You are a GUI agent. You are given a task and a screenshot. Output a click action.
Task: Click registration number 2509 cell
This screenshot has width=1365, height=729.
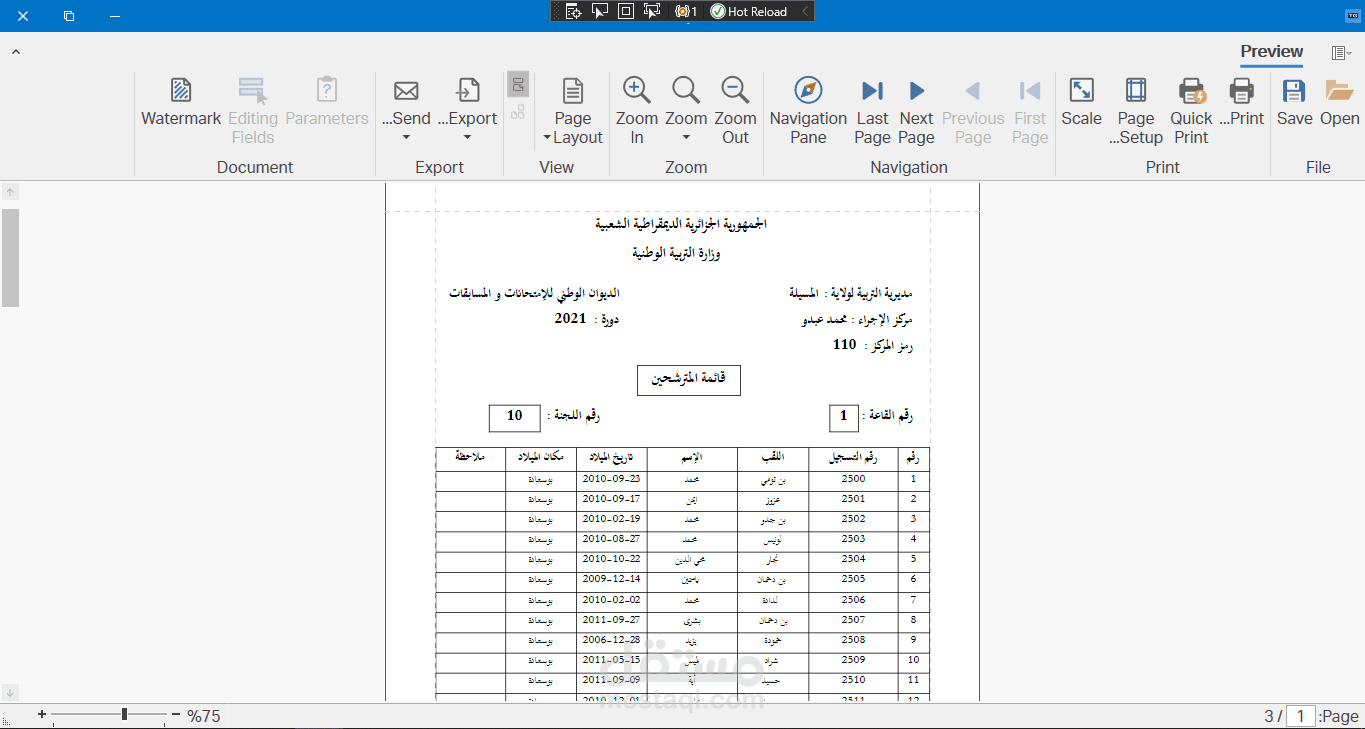[x=853, y=660]
